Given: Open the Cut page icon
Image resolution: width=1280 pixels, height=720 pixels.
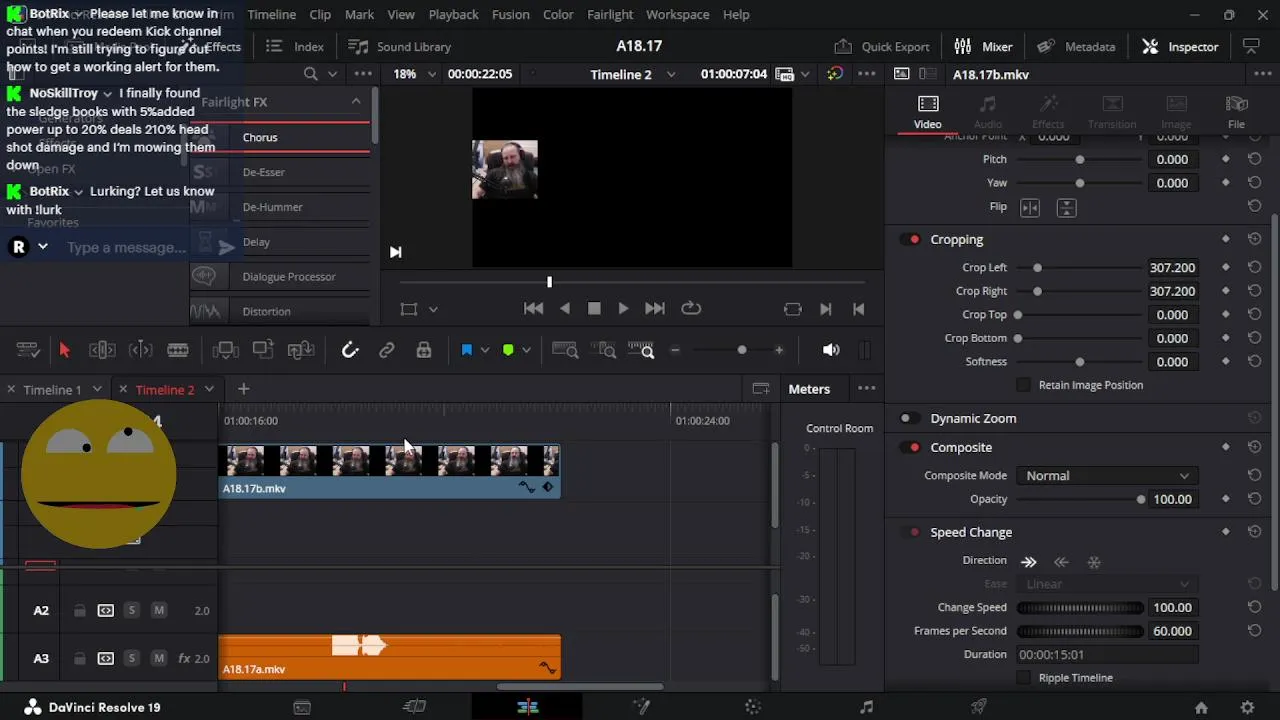Looking at the screenshot, I should (x=414, y=707).
